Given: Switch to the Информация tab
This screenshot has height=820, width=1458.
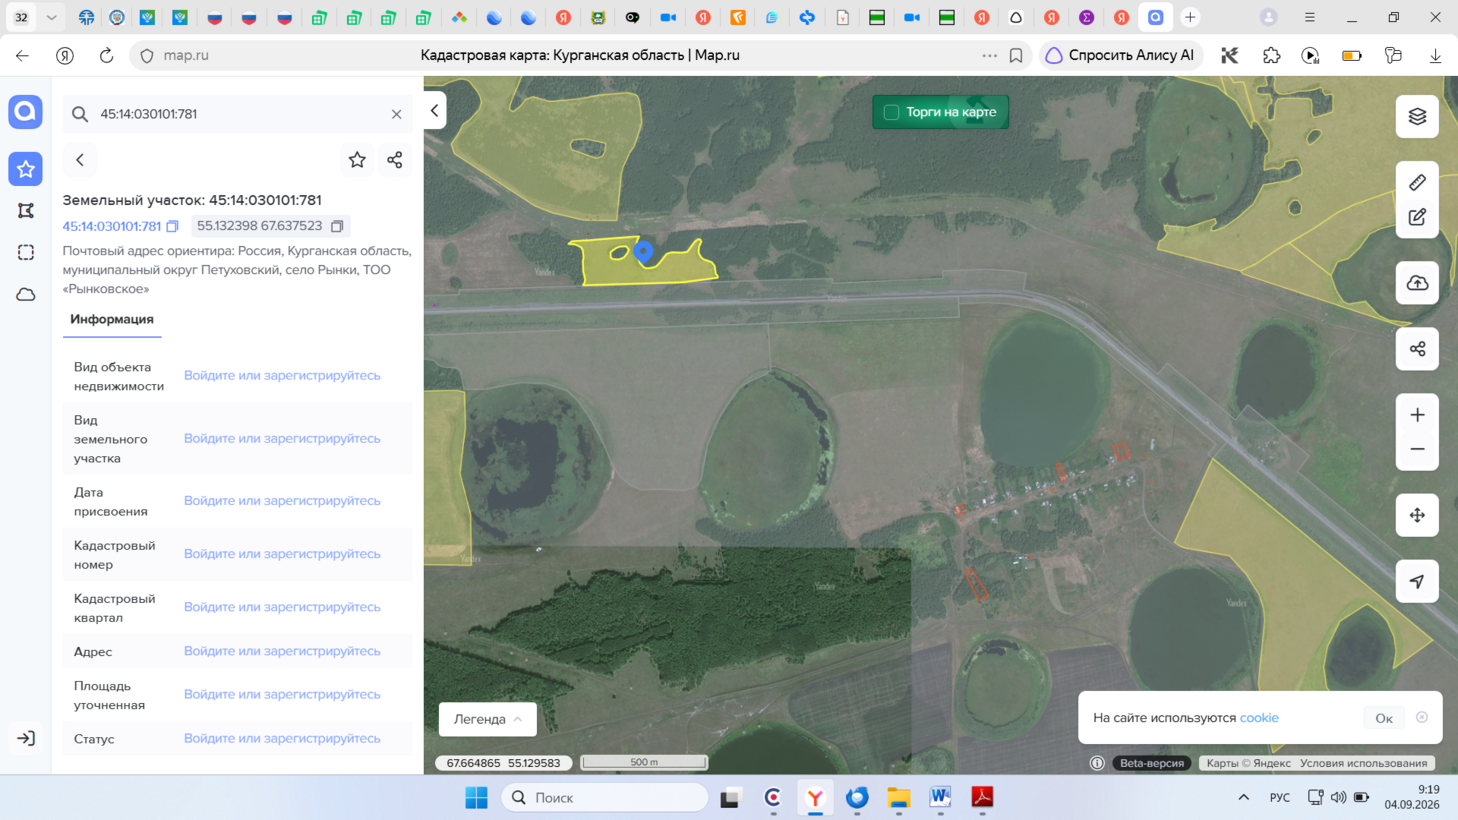Looking at the screenshot, I should tap(112, 319).
